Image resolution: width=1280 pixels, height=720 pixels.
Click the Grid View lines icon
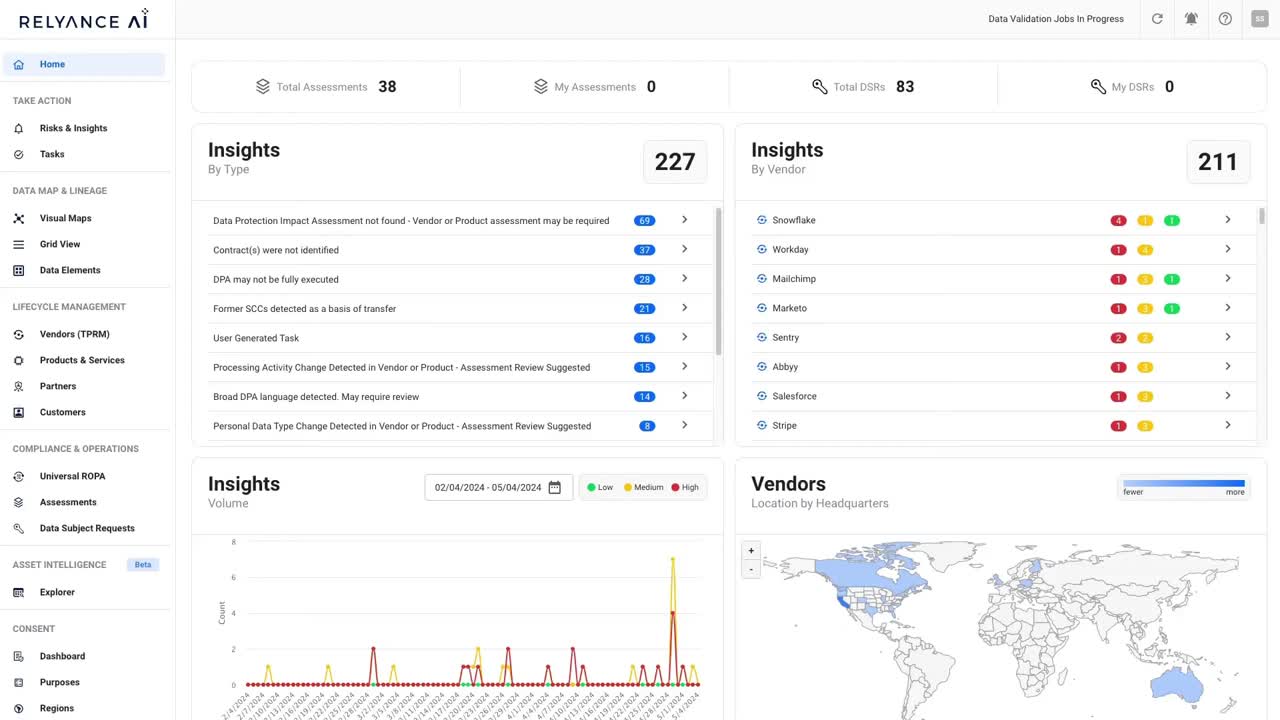click(19, 244)
